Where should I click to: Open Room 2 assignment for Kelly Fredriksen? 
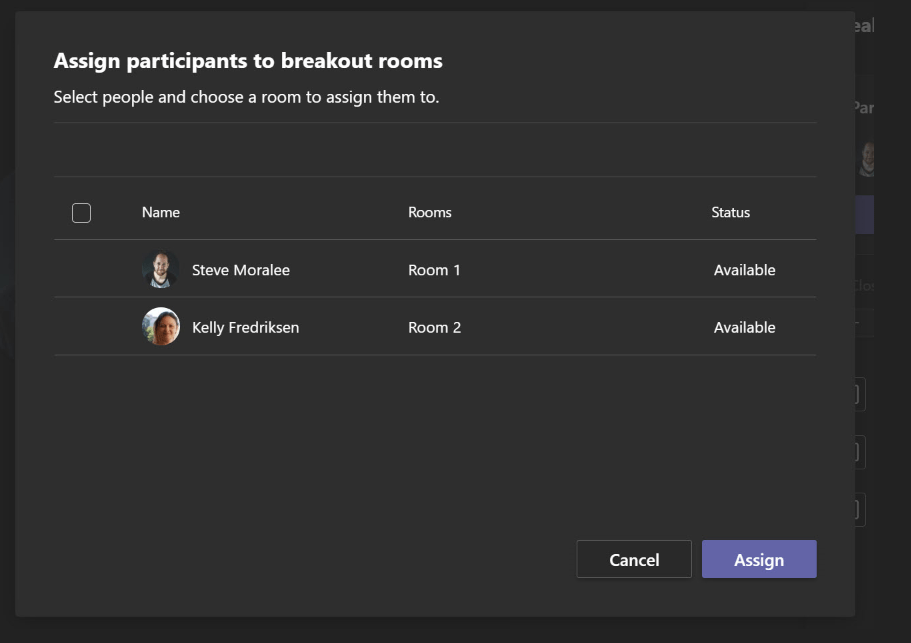[x=434, y=327]
